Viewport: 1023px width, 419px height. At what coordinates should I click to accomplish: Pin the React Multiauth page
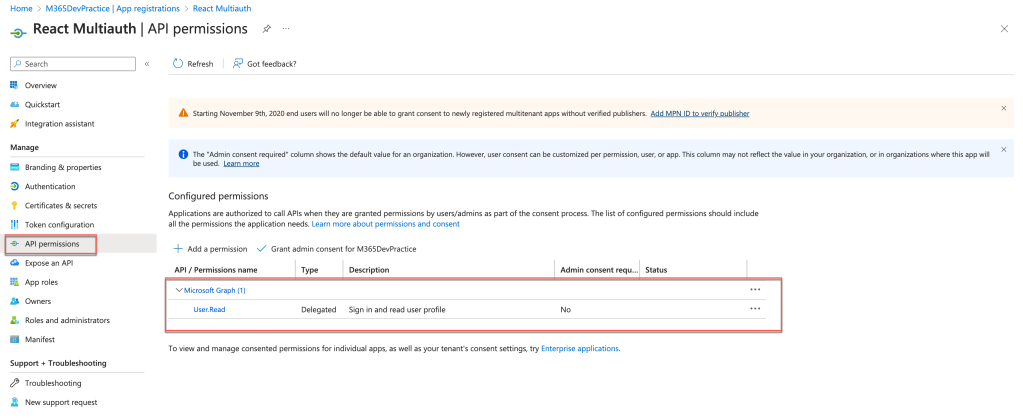pyautogui.click(x=266, y=29)
